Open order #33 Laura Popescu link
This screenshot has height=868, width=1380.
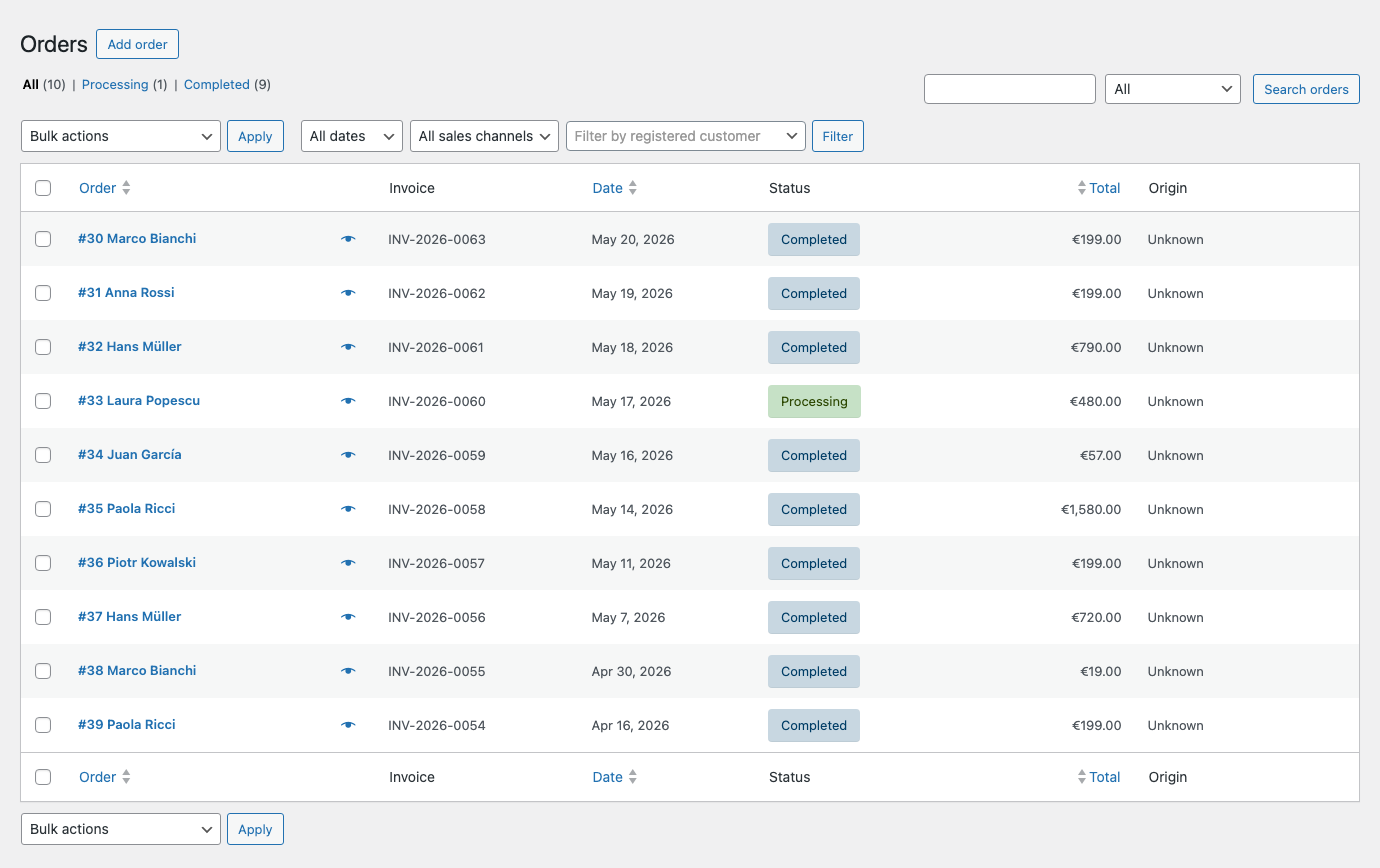coord(139,400)
